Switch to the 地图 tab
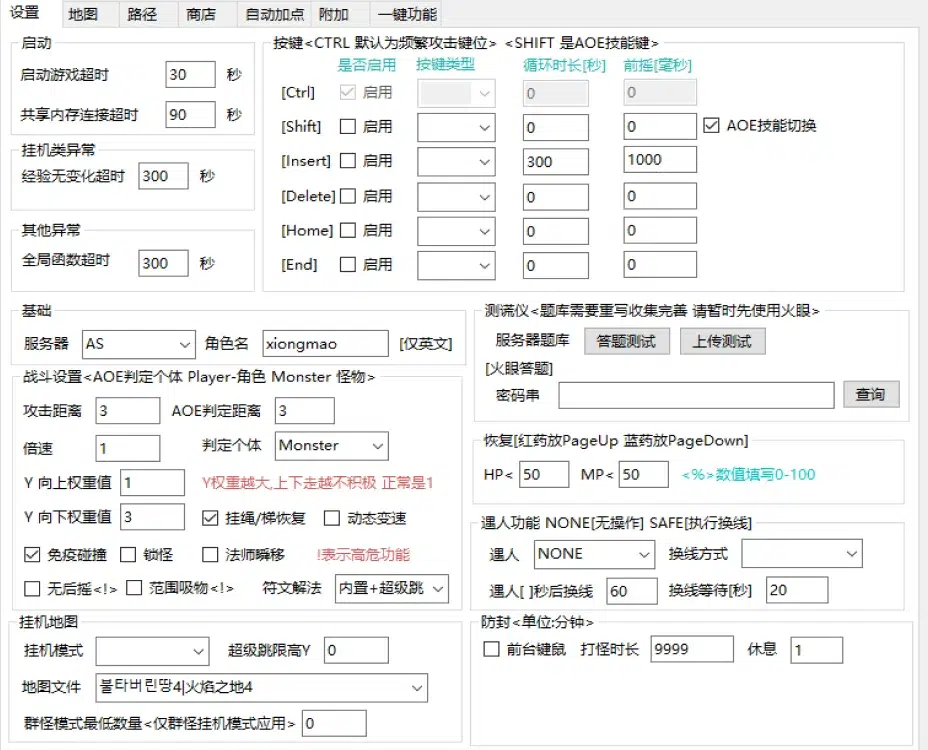Viewport: 928px width, 750px height. click(x=84, y=15)
